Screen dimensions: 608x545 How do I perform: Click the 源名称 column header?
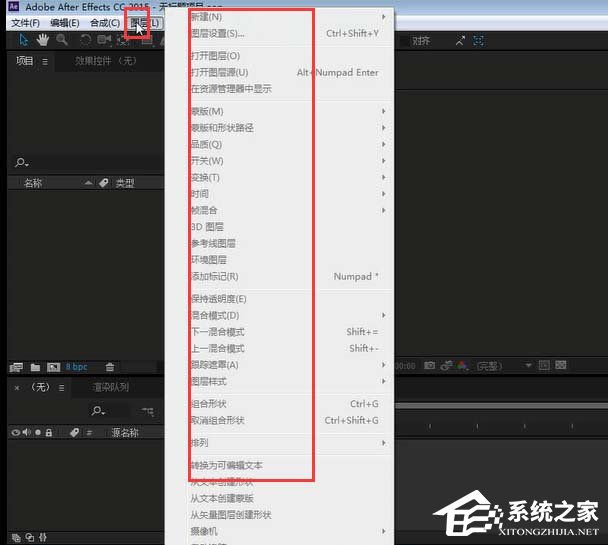pyautogui.click(x=125, y=433)
